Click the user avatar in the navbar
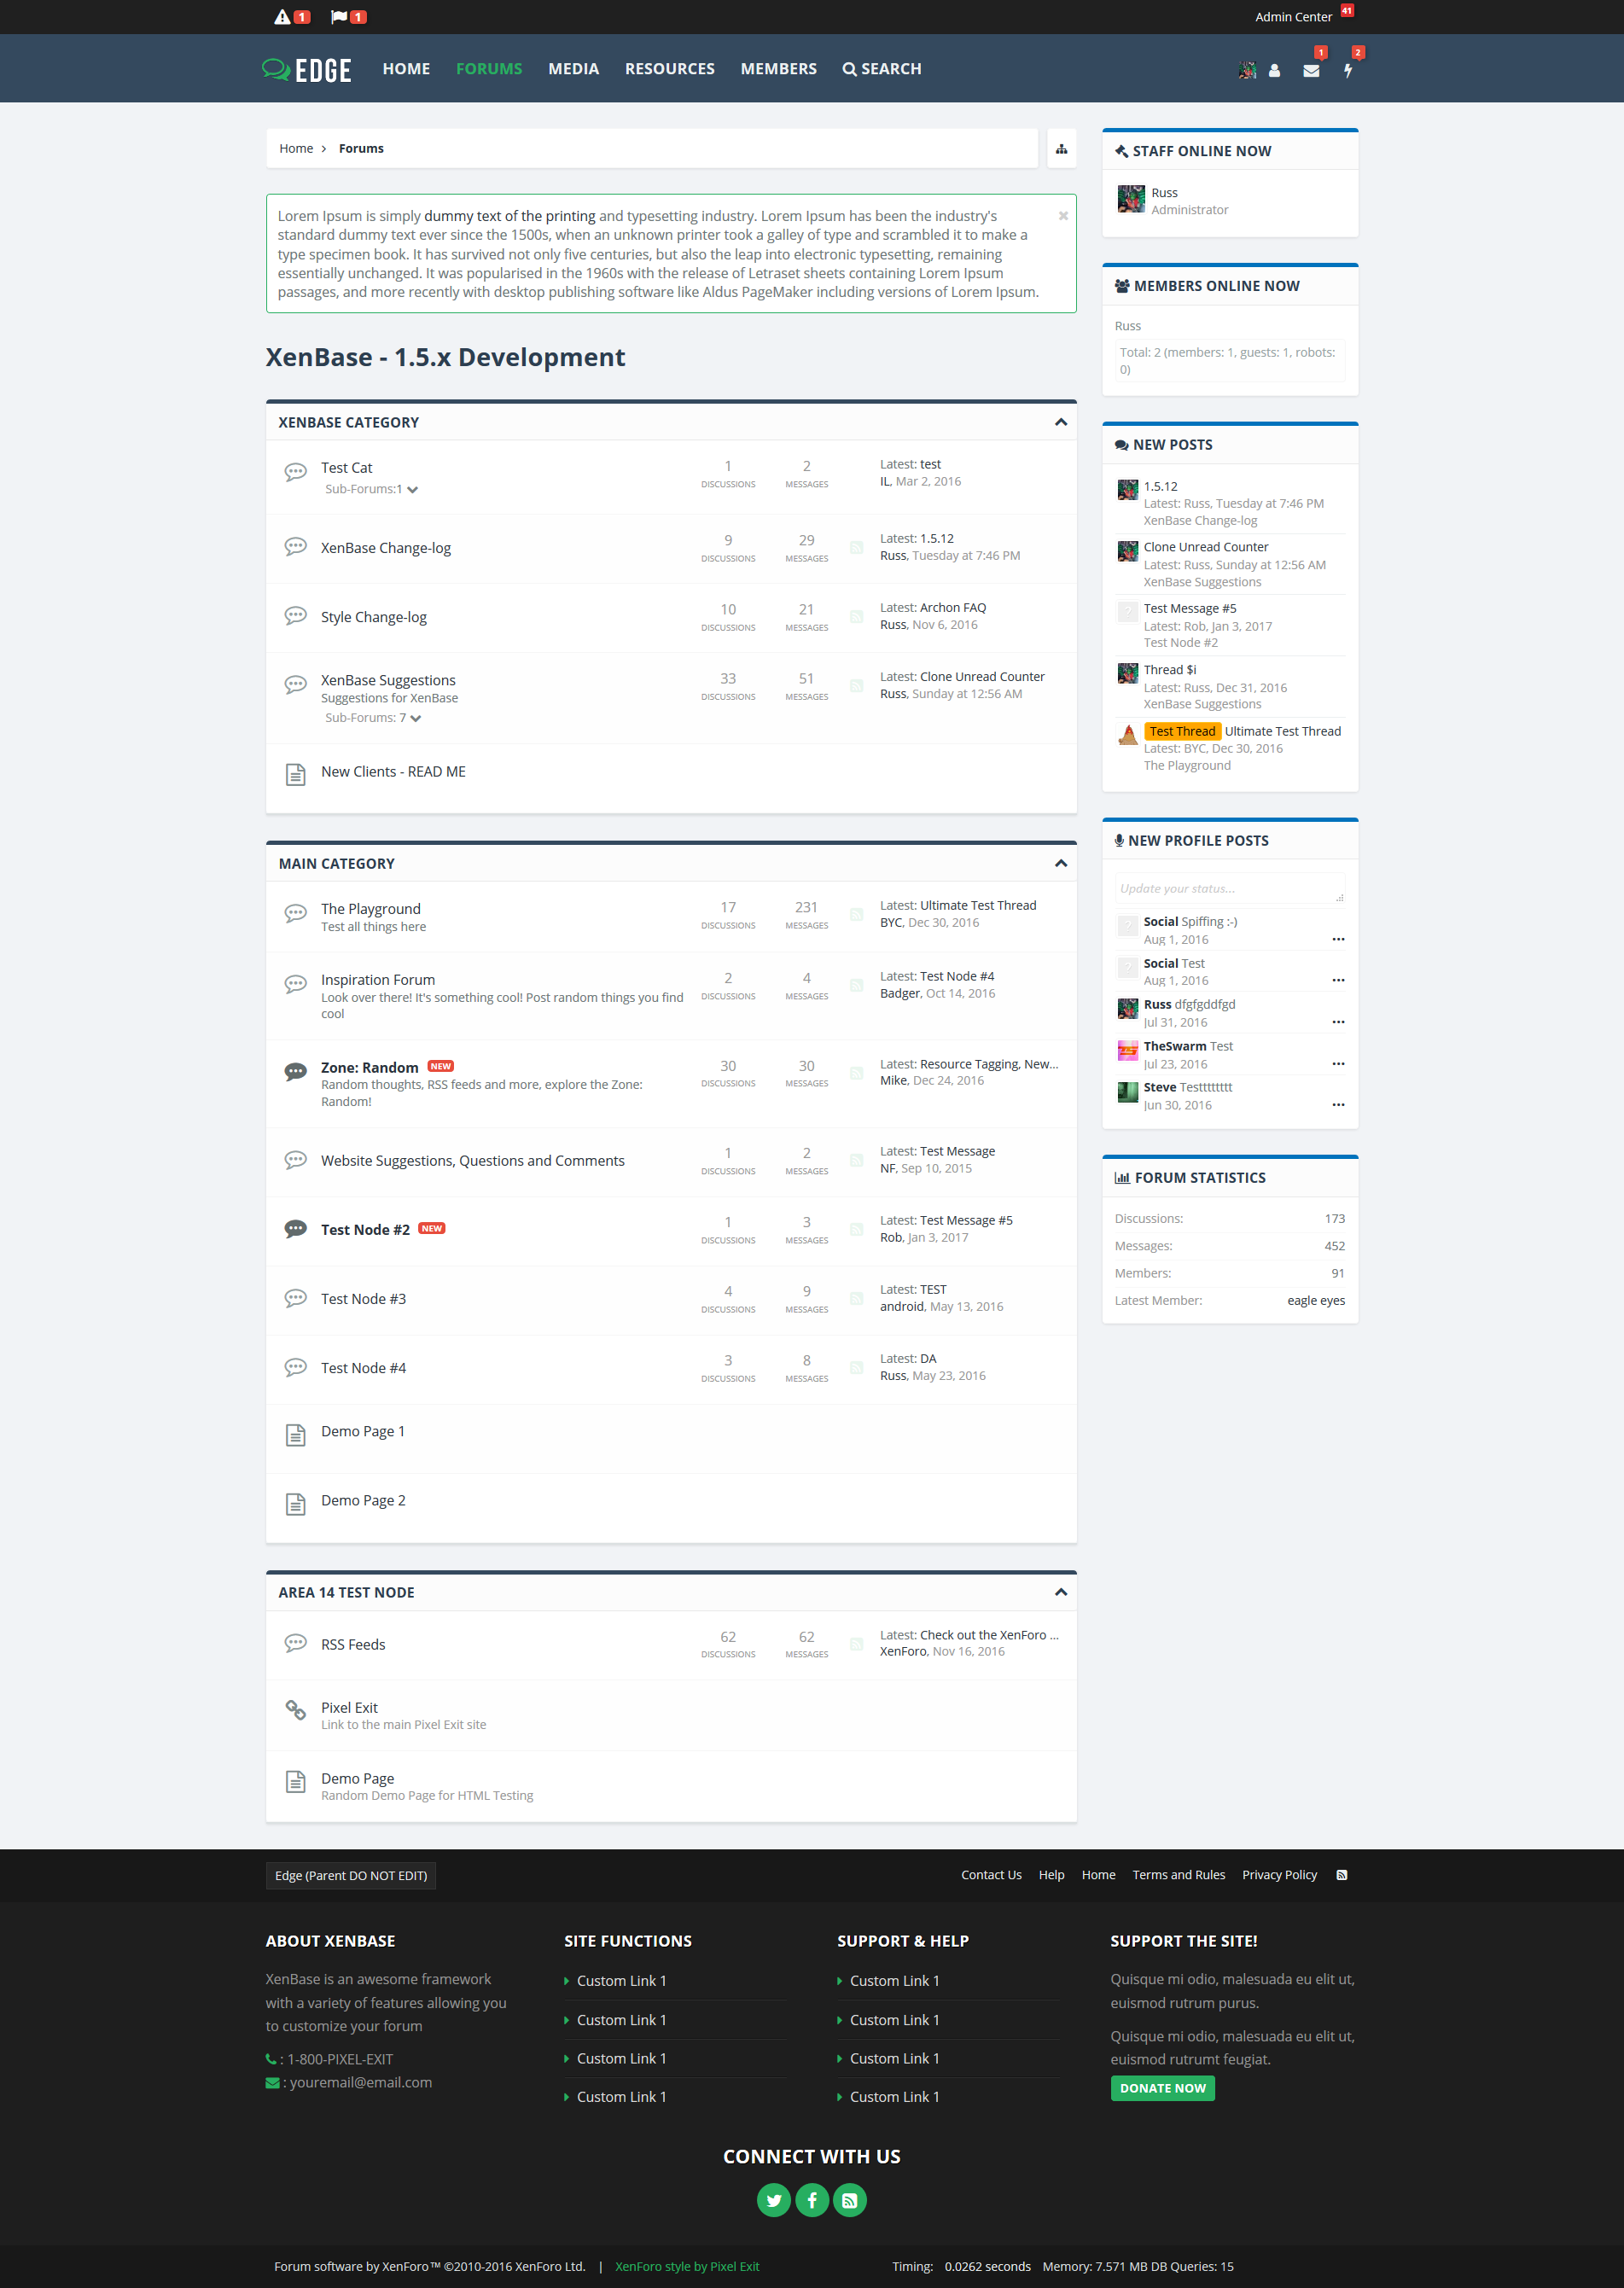Image resolution: width=1624 pixels, height=2288 pixels. tap(1247, 70)
